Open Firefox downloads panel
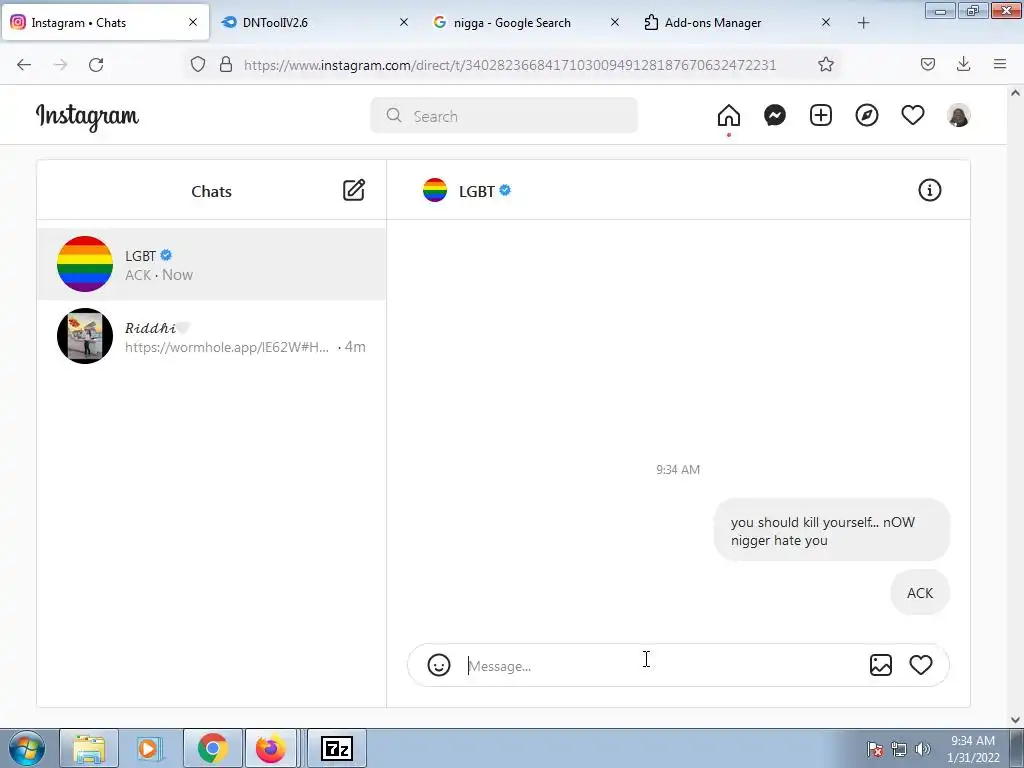This screenshot has width=1024, height=768. (x=963, y=64)
